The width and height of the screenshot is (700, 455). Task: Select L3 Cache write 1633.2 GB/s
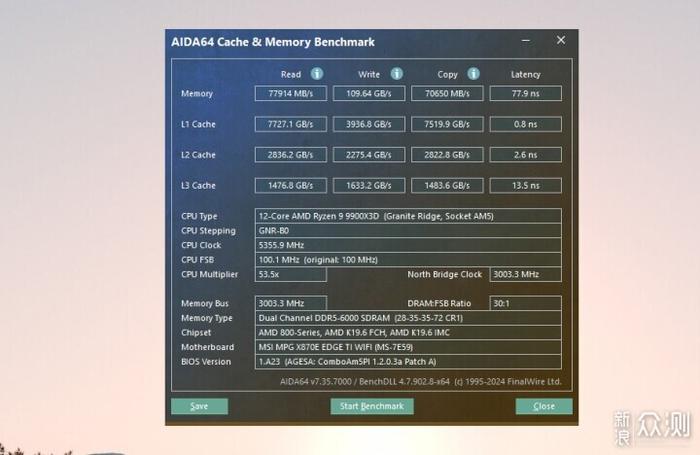369,185
